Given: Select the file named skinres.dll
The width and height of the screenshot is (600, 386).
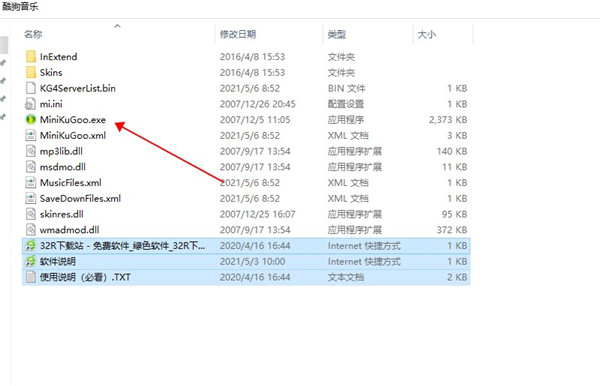Looking at the screenshot, I should [62, 214].
